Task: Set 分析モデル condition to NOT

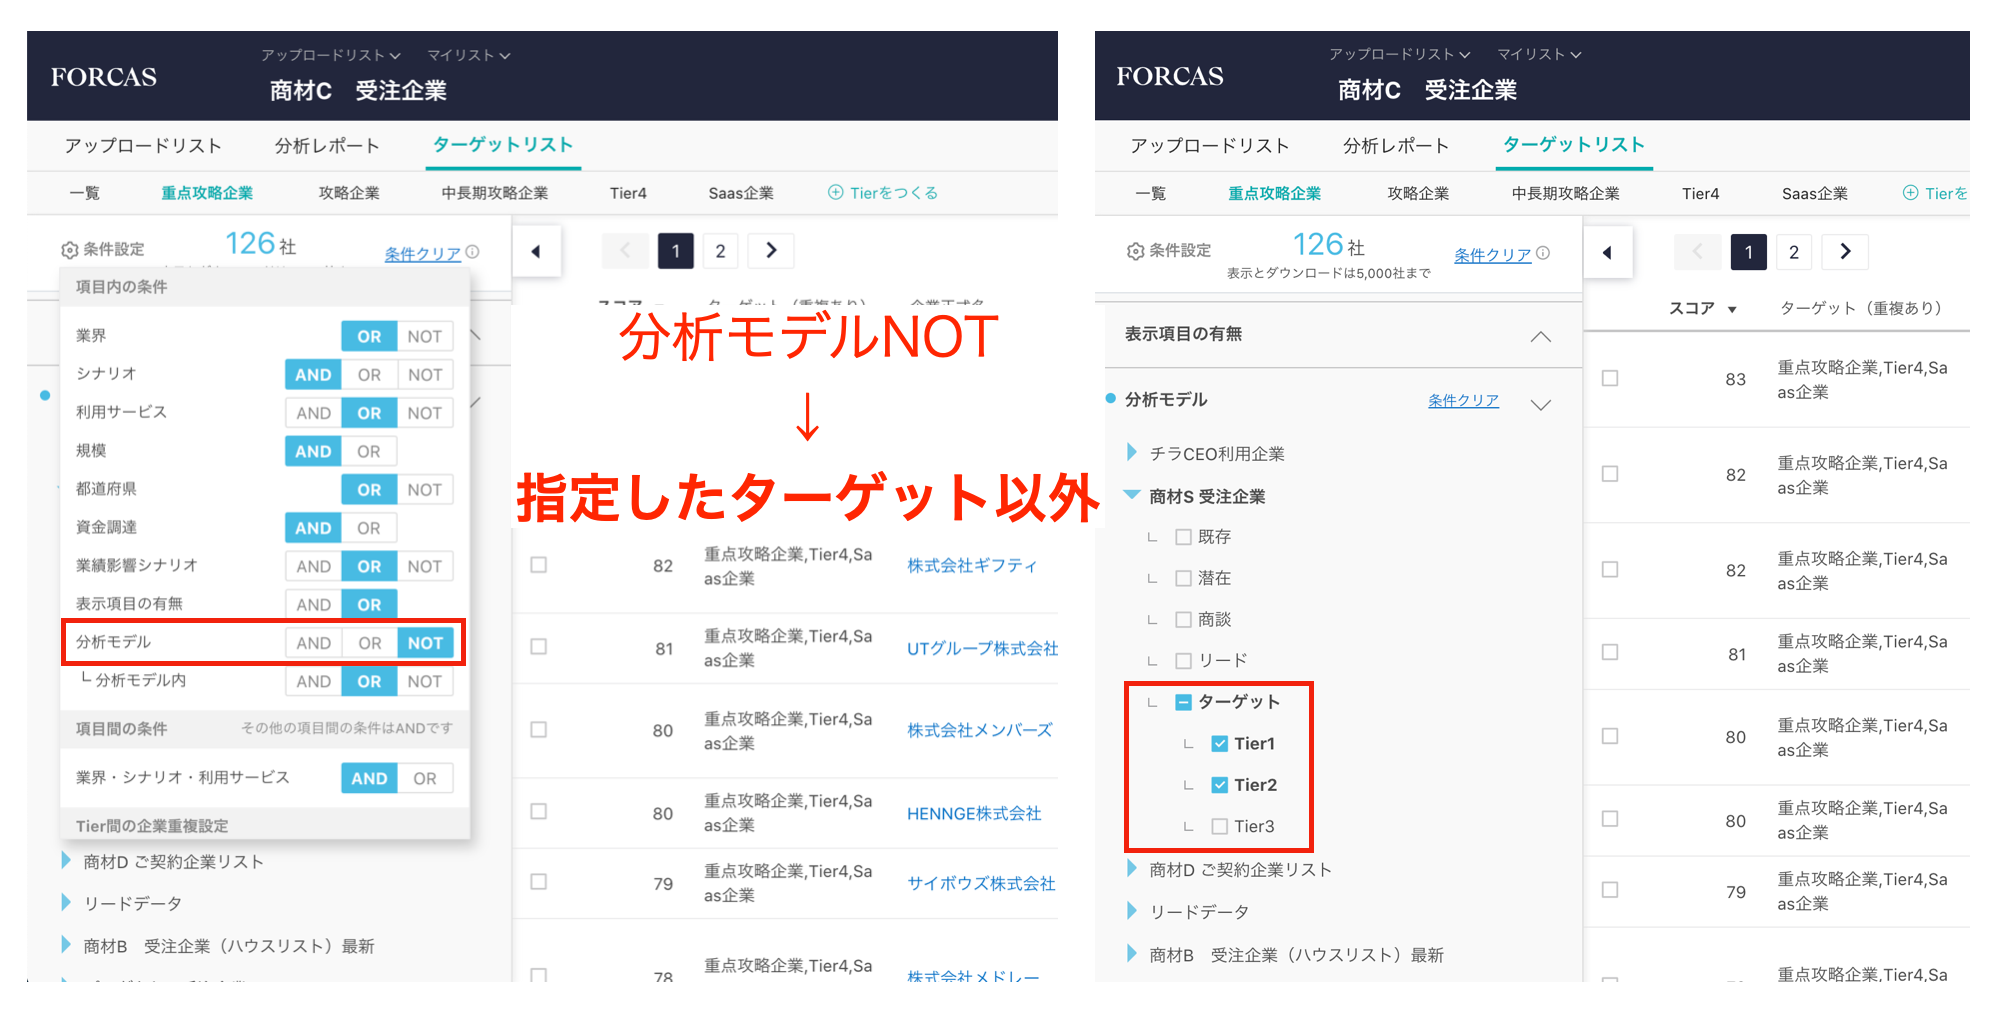Action: (425, 643)
